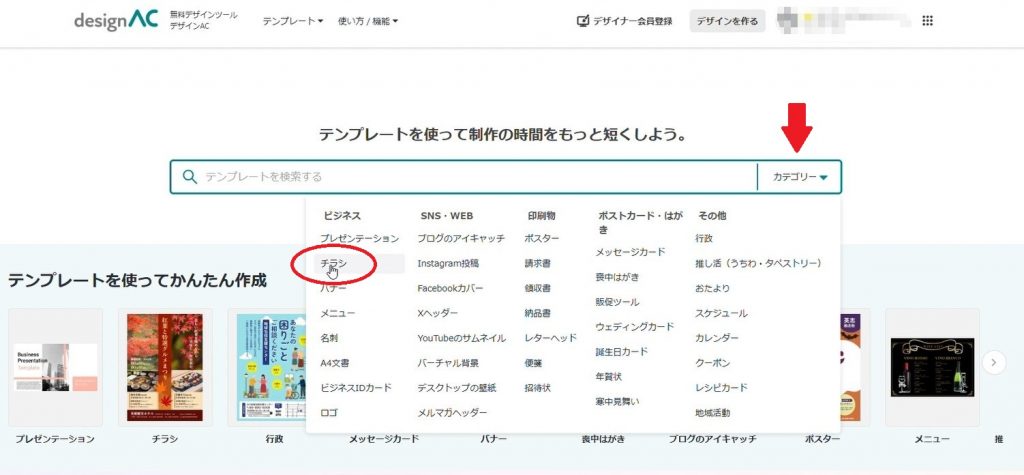Toggle the カテゴリー dropdown
The height and width of the screenshot is (475, 1024).
(800, 177)
